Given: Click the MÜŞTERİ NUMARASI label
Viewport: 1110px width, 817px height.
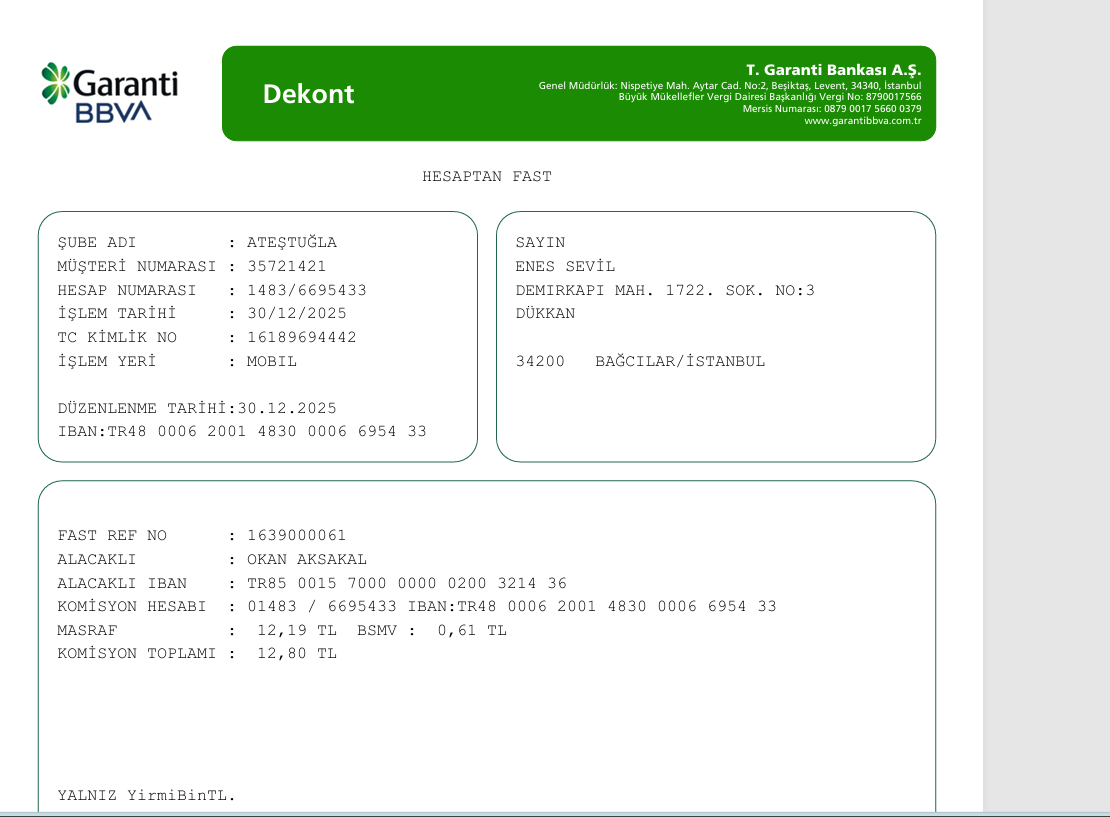Looking at the screenshot, I should [137, 266].
